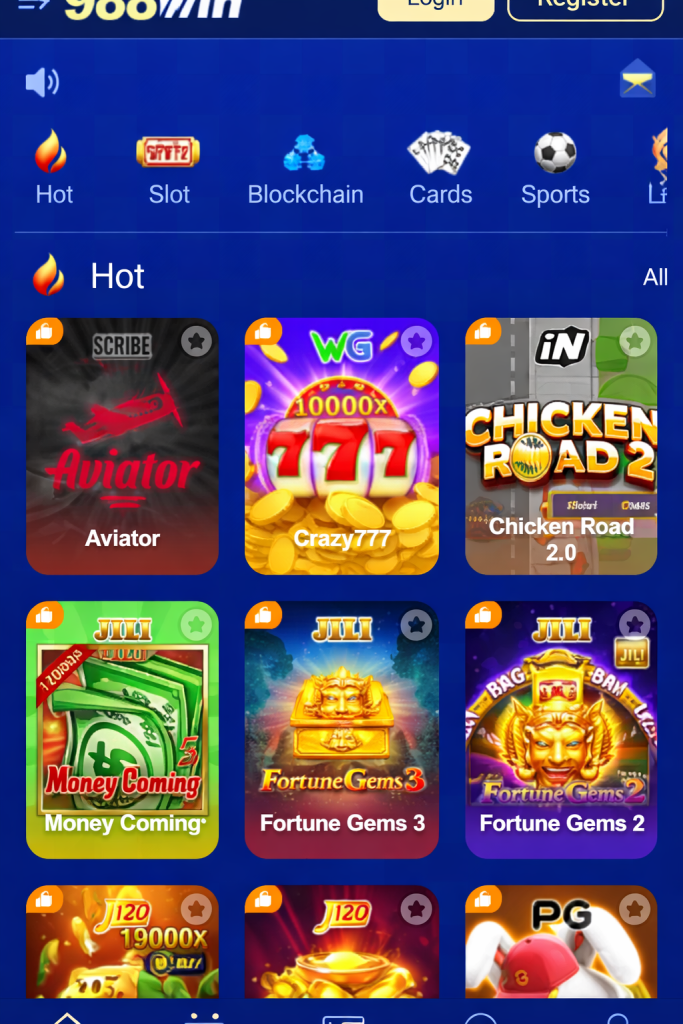
Task: Open the PG rabbit game thumbnail
Action: click(x=561, y=942)
